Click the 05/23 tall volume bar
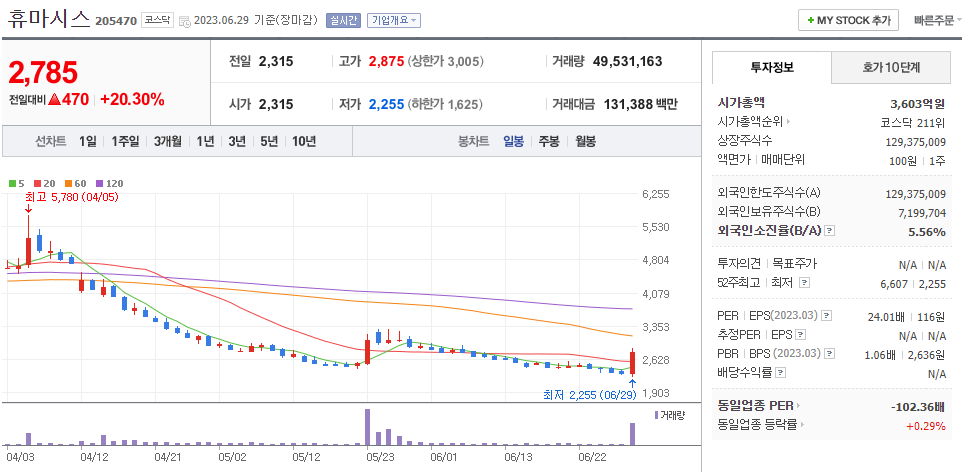This screenshot has height=472, width=965. click(367, 427)
